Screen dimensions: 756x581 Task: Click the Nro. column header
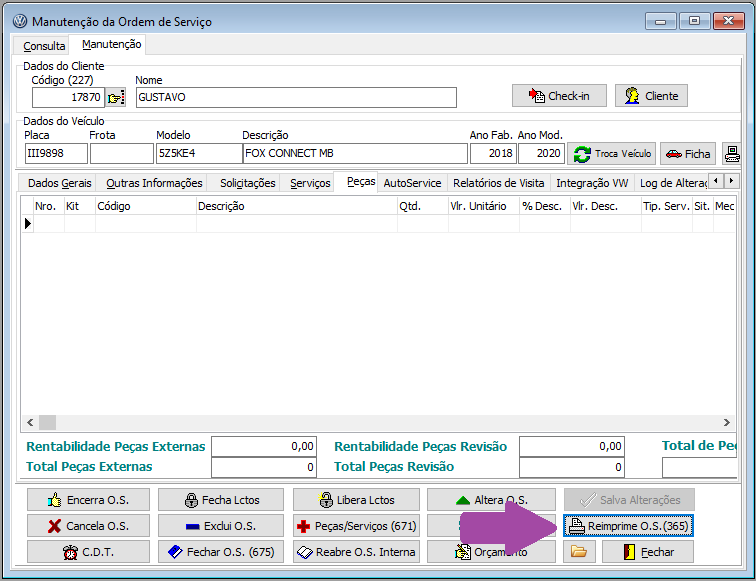48,206
